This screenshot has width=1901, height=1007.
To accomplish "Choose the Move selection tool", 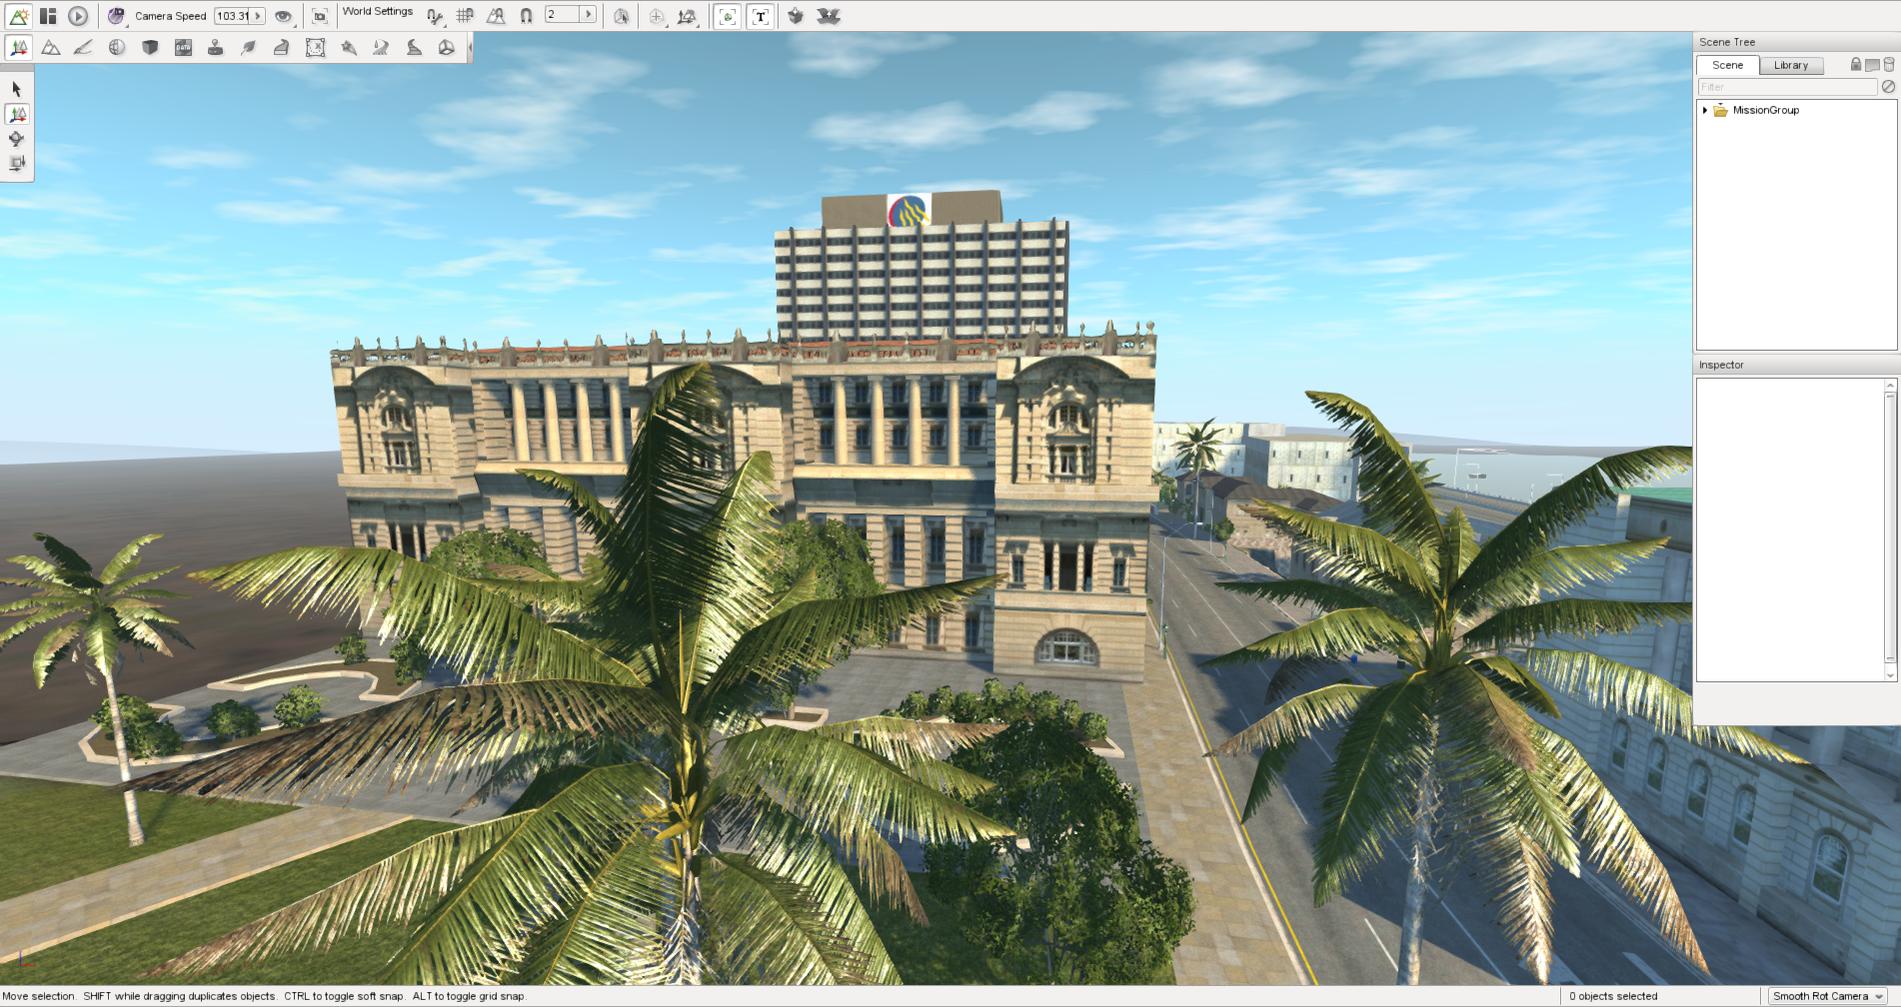I will [17, 114].
